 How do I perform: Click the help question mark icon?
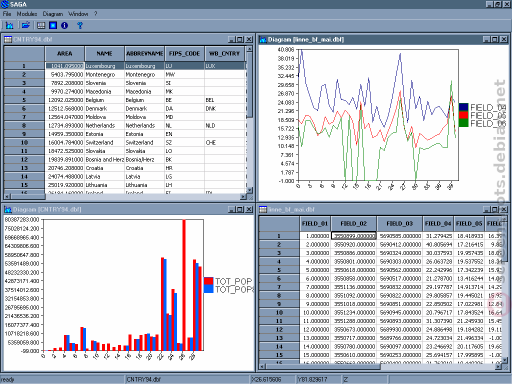coord(80,25)
